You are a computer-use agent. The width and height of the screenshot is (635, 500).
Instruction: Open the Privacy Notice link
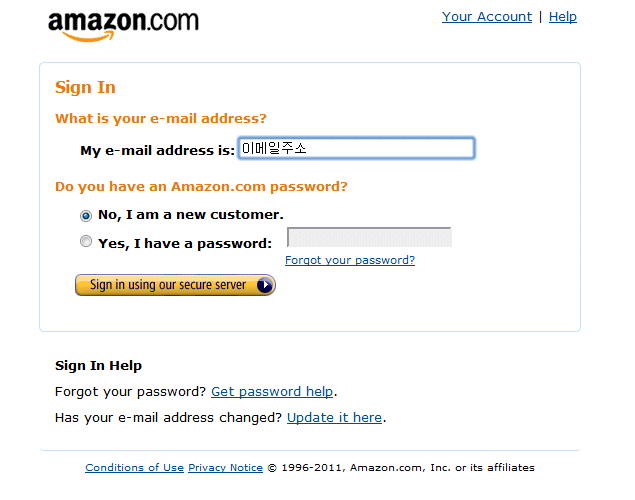[x=225, y=468]
